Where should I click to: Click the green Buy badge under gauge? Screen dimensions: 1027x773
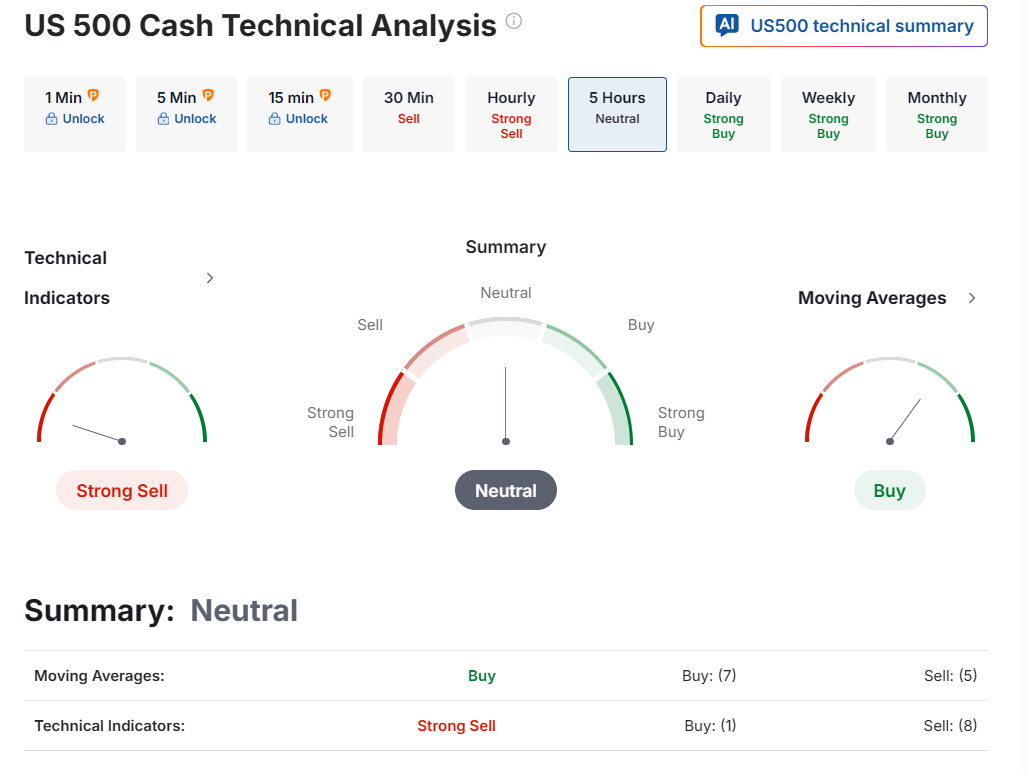coord(889,491)
